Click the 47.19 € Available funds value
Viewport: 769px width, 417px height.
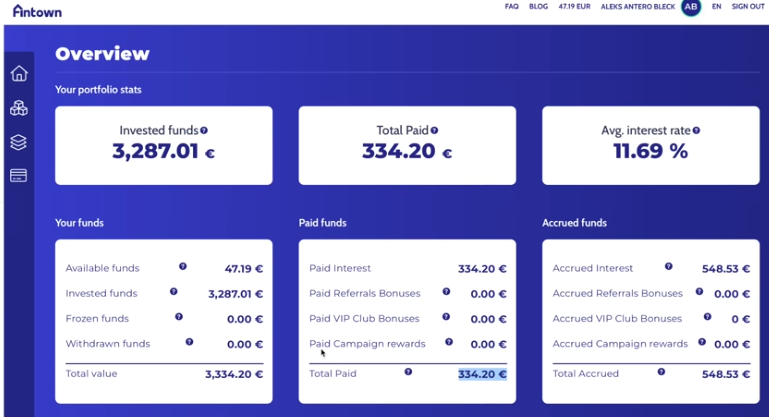(x=244, y=269)
